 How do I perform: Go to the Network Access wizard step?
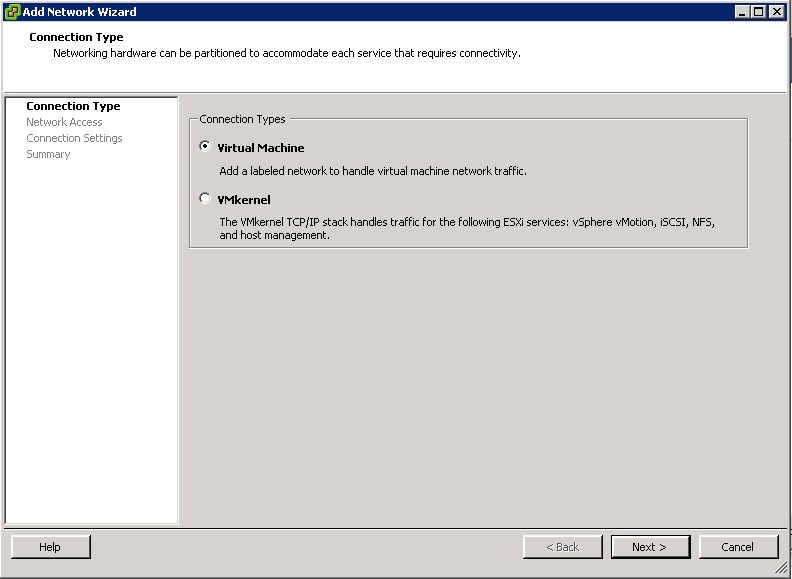click(64, 122)
